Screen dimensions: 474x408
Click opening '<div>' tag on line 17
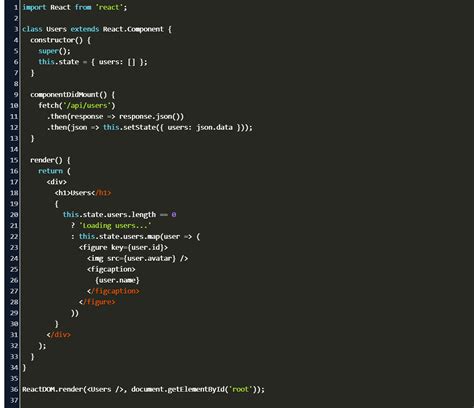coord(56,182)
